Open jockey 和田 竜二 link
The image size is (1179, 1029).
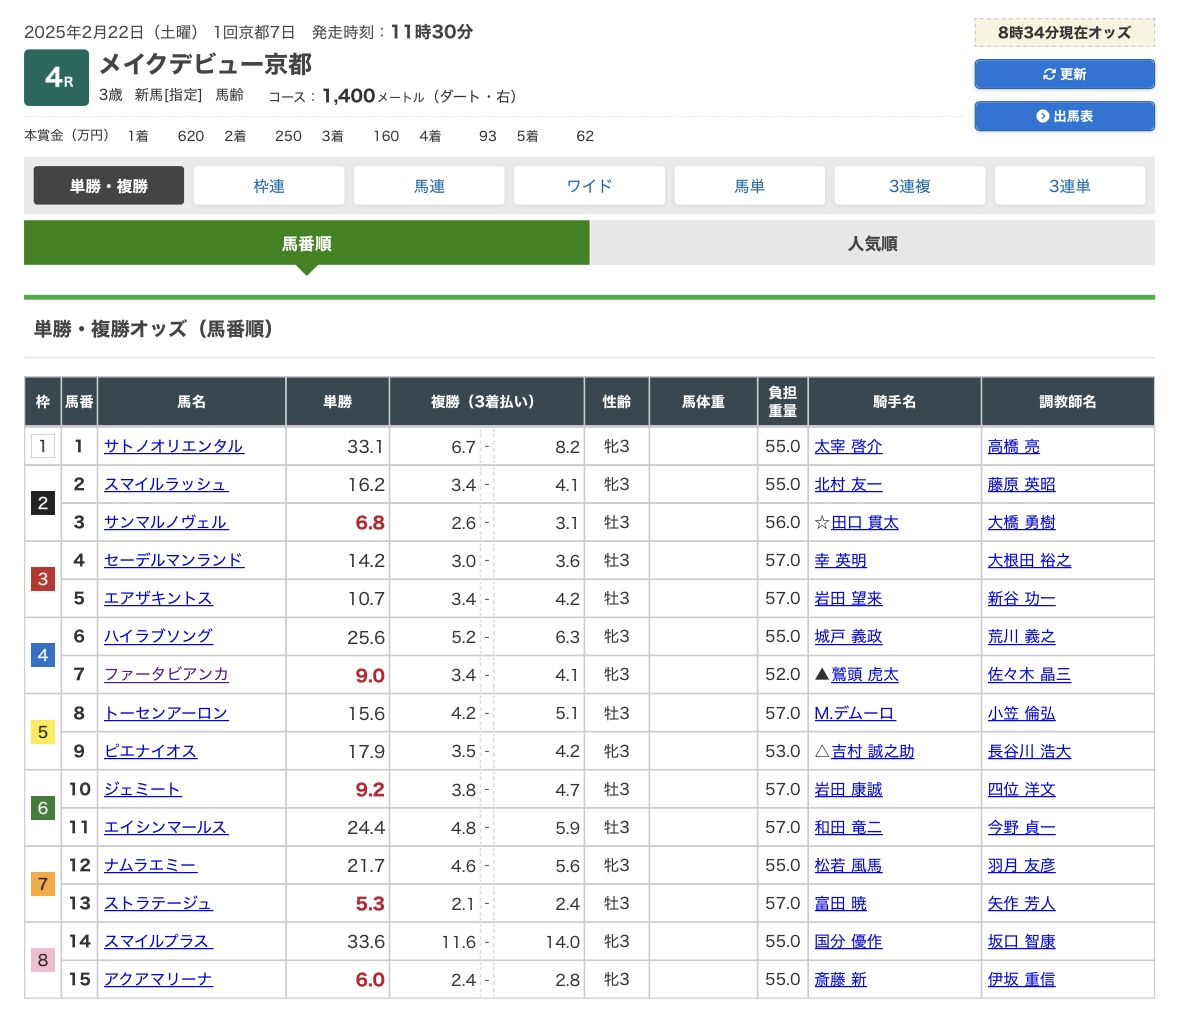[x=848, y=828]
